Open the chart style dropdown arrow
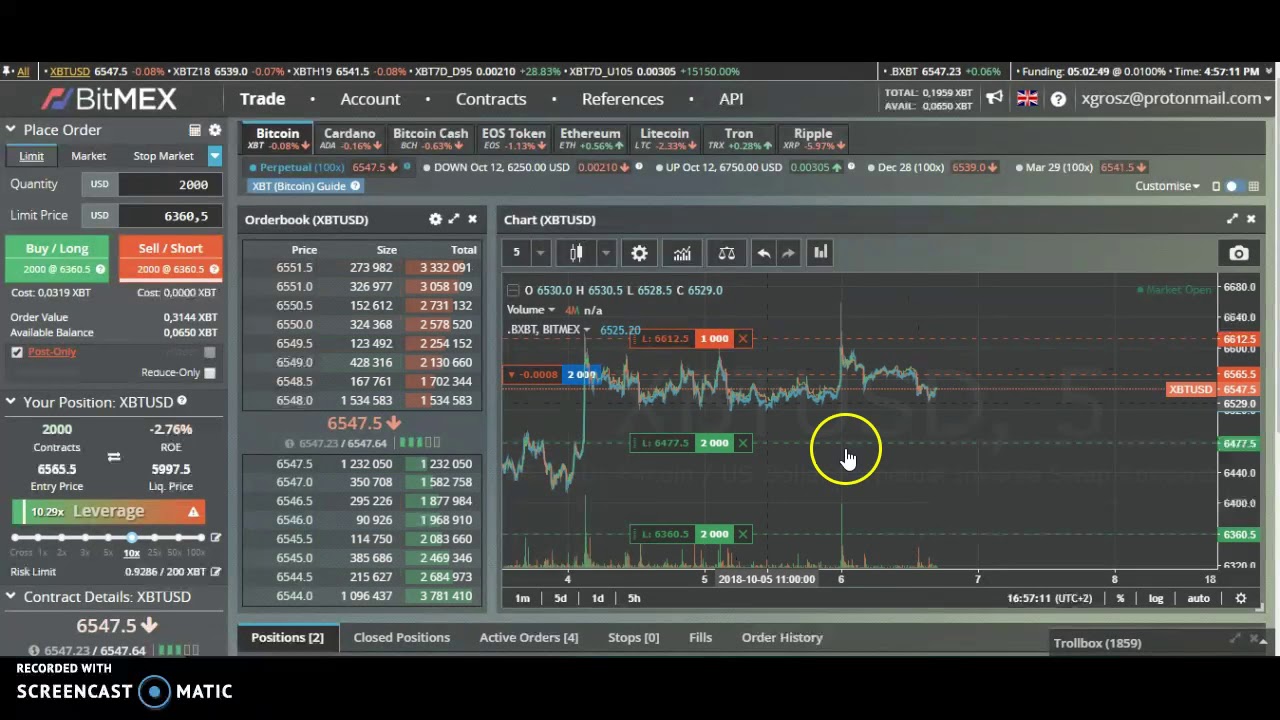The image size is (1280, 720). 605,253
